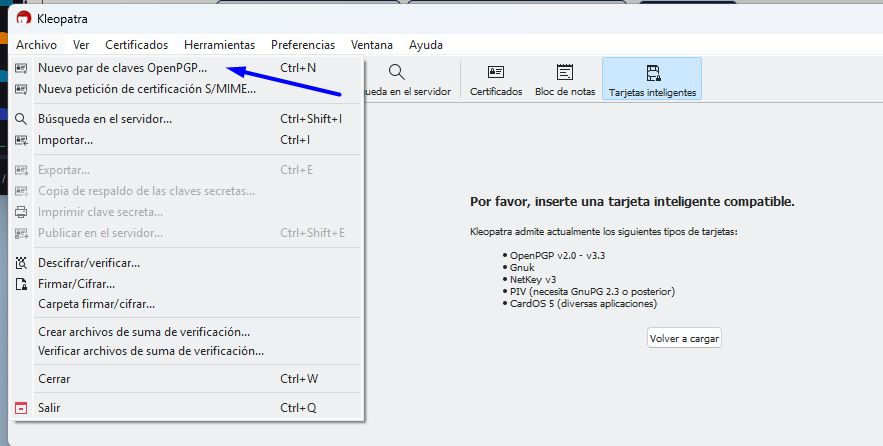883x446 pixels.
Task: Click the magnifier icon beside Búsqueda en el servidor menu entry
Action: pyautogui.click(x=21, y=119)
